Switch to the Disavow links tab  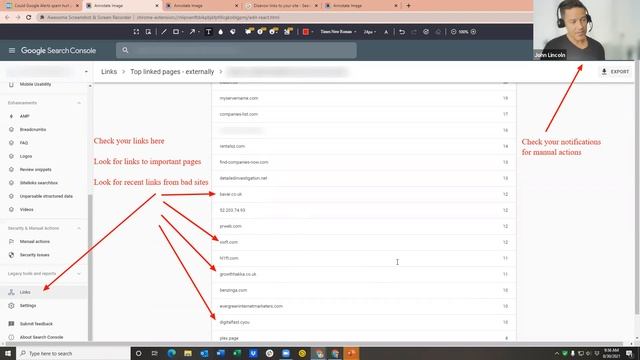click(282, 6)
